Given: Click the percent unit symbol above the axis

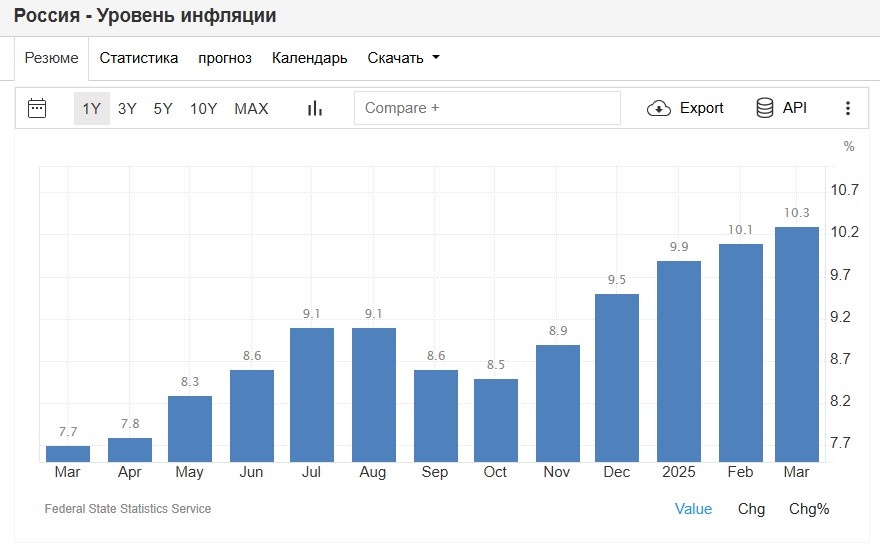Looking at the screenshot, I should [x=849, y=146].
